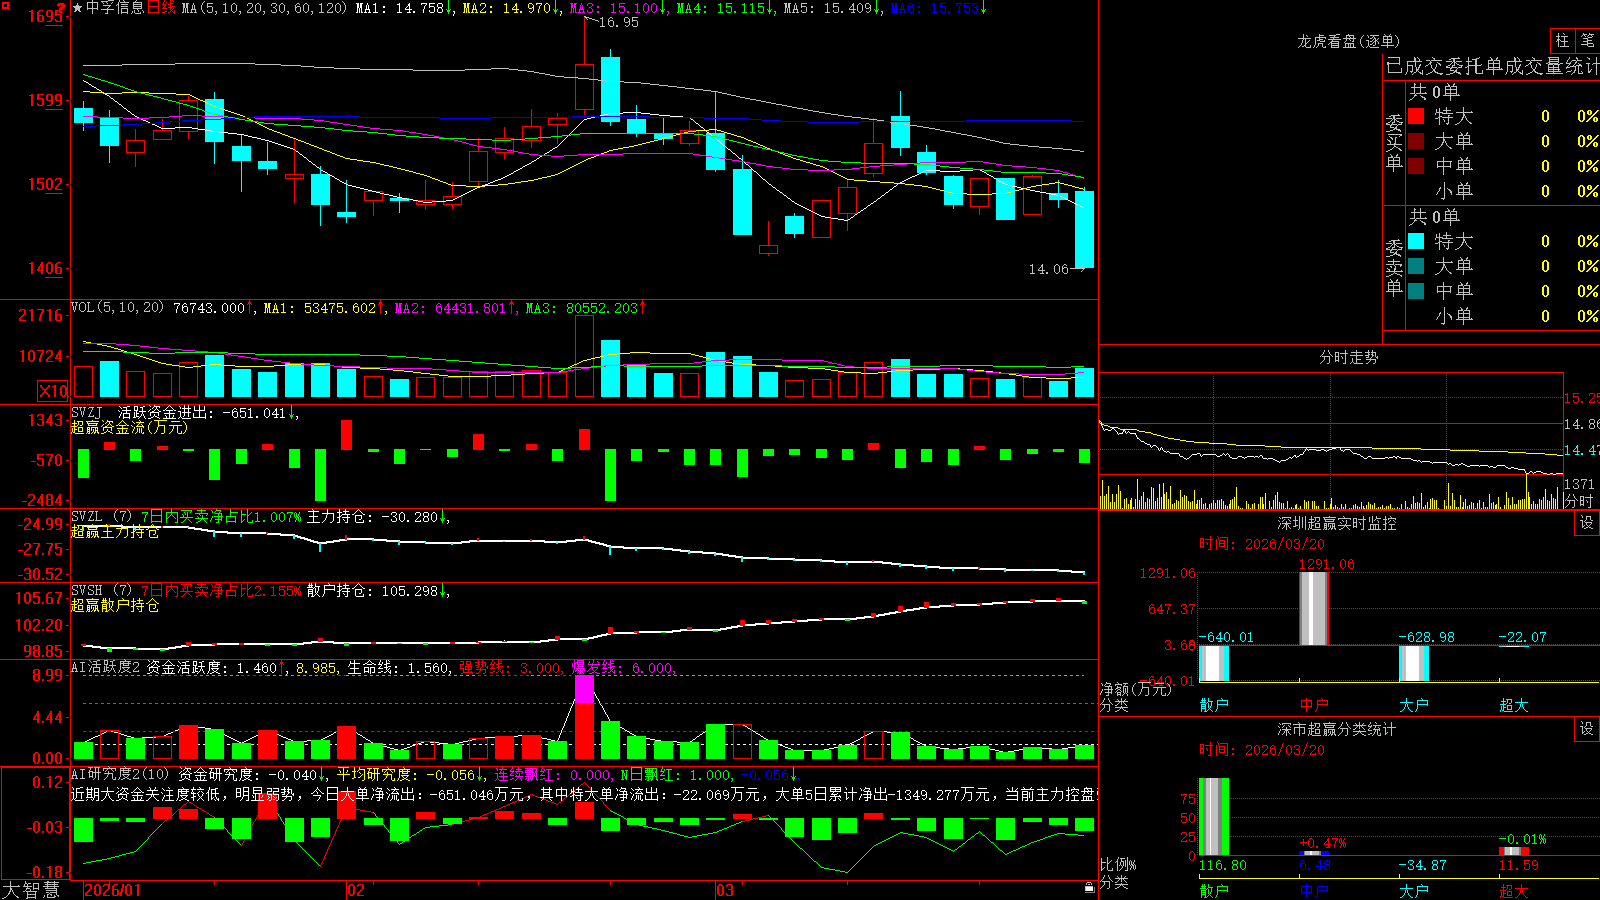Open 设 settings in 深圳超赢实时监控 panel
1600x900 pixels.
(x=1587, y=523)
